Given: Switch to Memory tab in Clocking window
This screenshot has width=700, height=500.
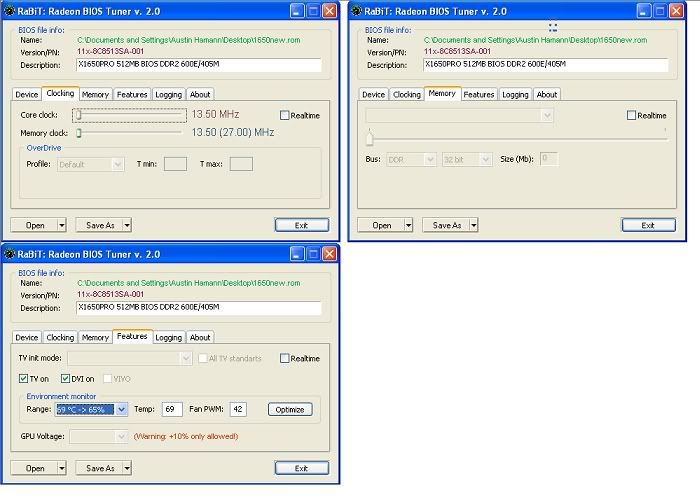Looking at the screenshot, I should 95,95.
